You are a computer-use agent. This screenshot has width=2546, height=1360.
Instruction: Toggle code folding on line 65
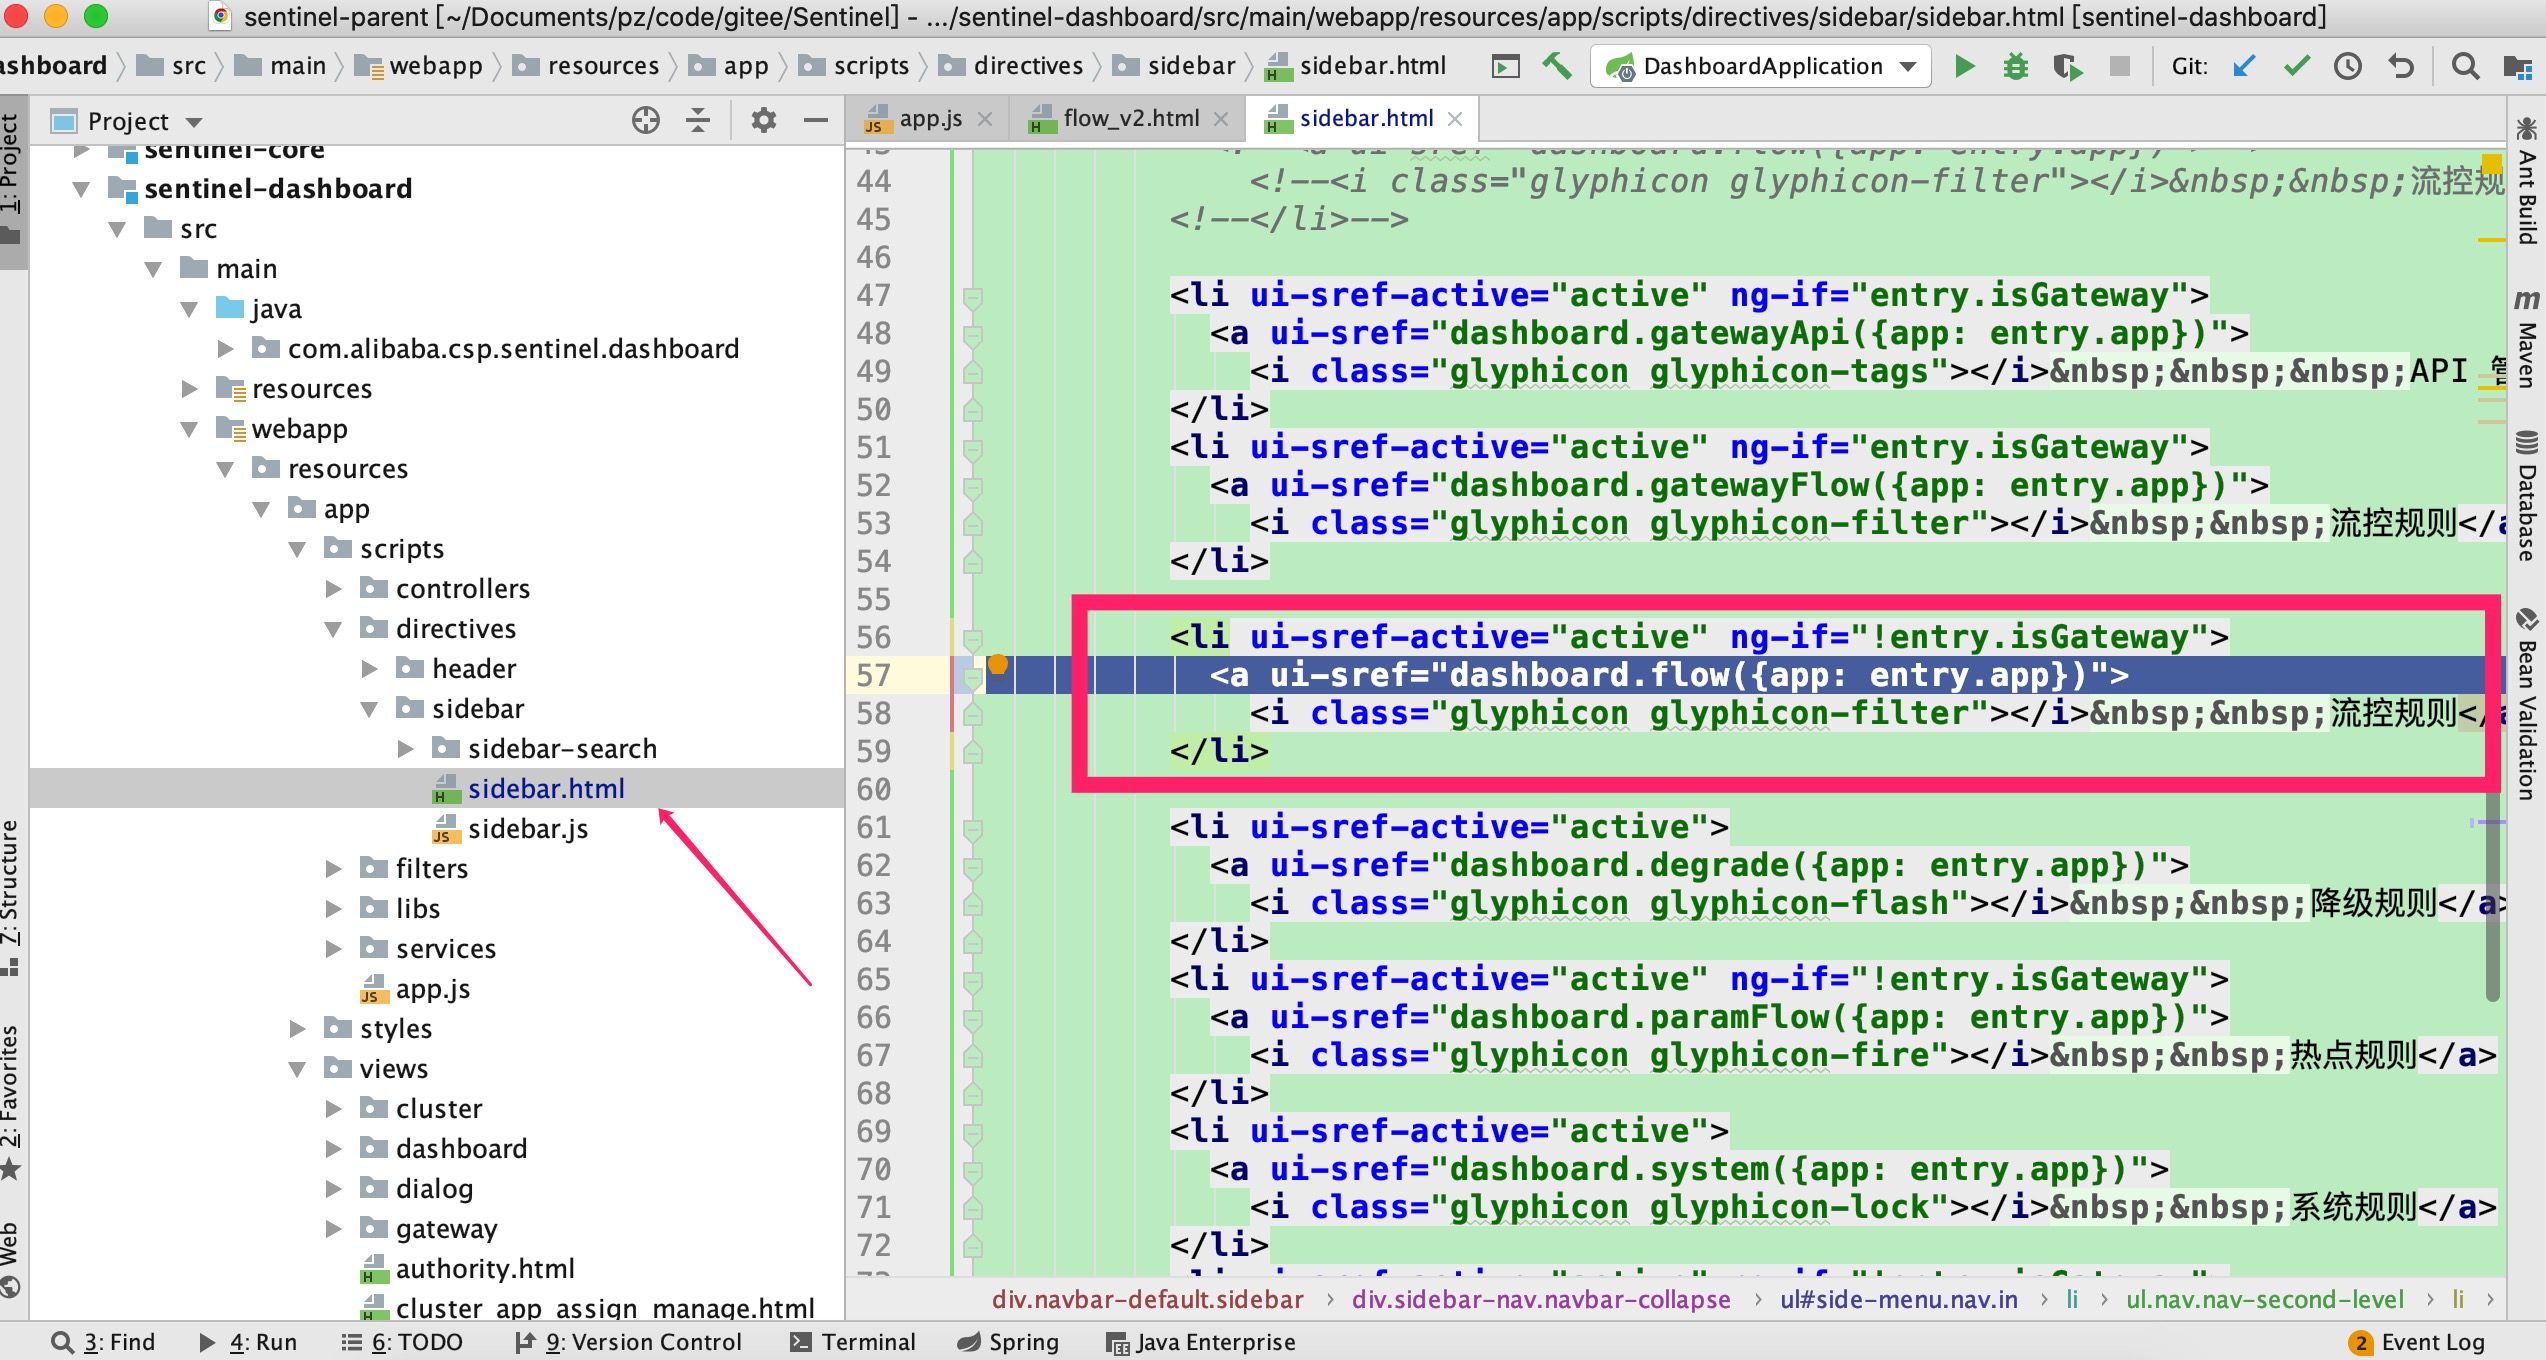pos(972,981)
